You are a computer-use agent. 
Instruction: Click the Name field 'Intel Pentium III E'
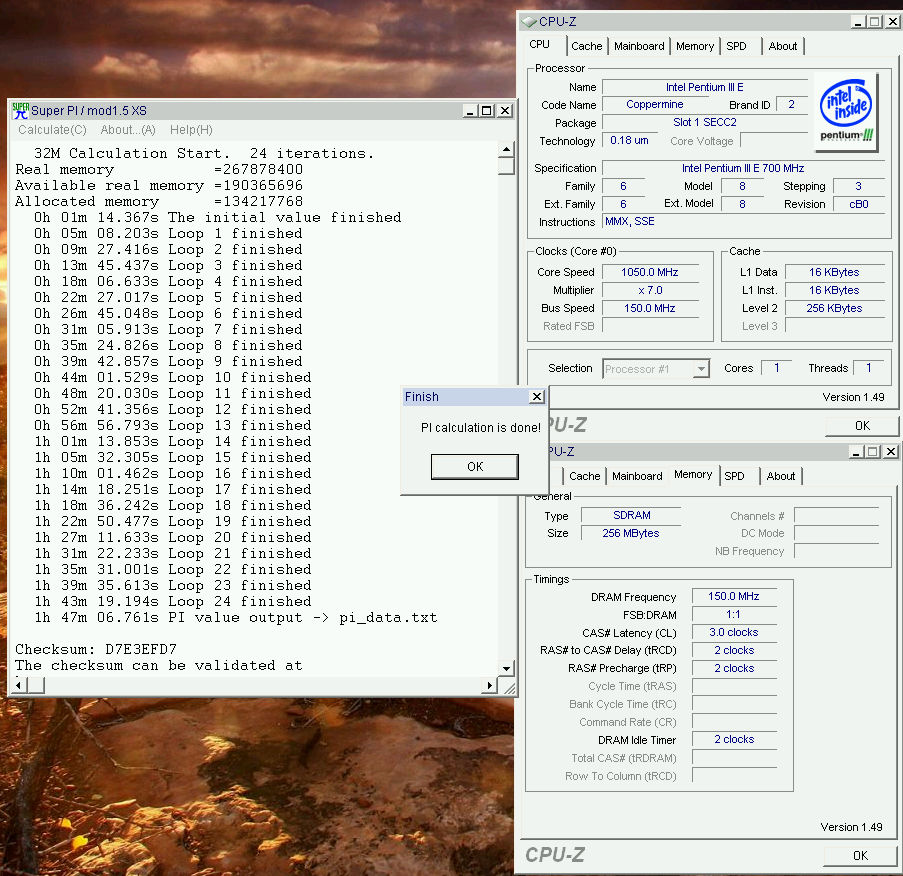coord(705,87)
